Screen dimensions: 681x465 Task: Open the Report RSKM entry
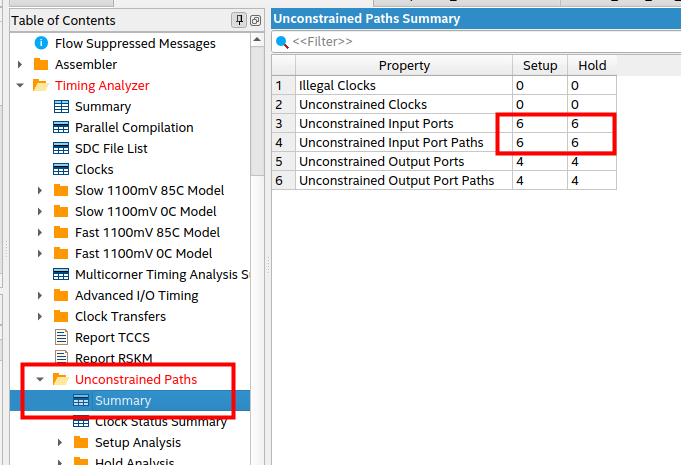[114, 358]
